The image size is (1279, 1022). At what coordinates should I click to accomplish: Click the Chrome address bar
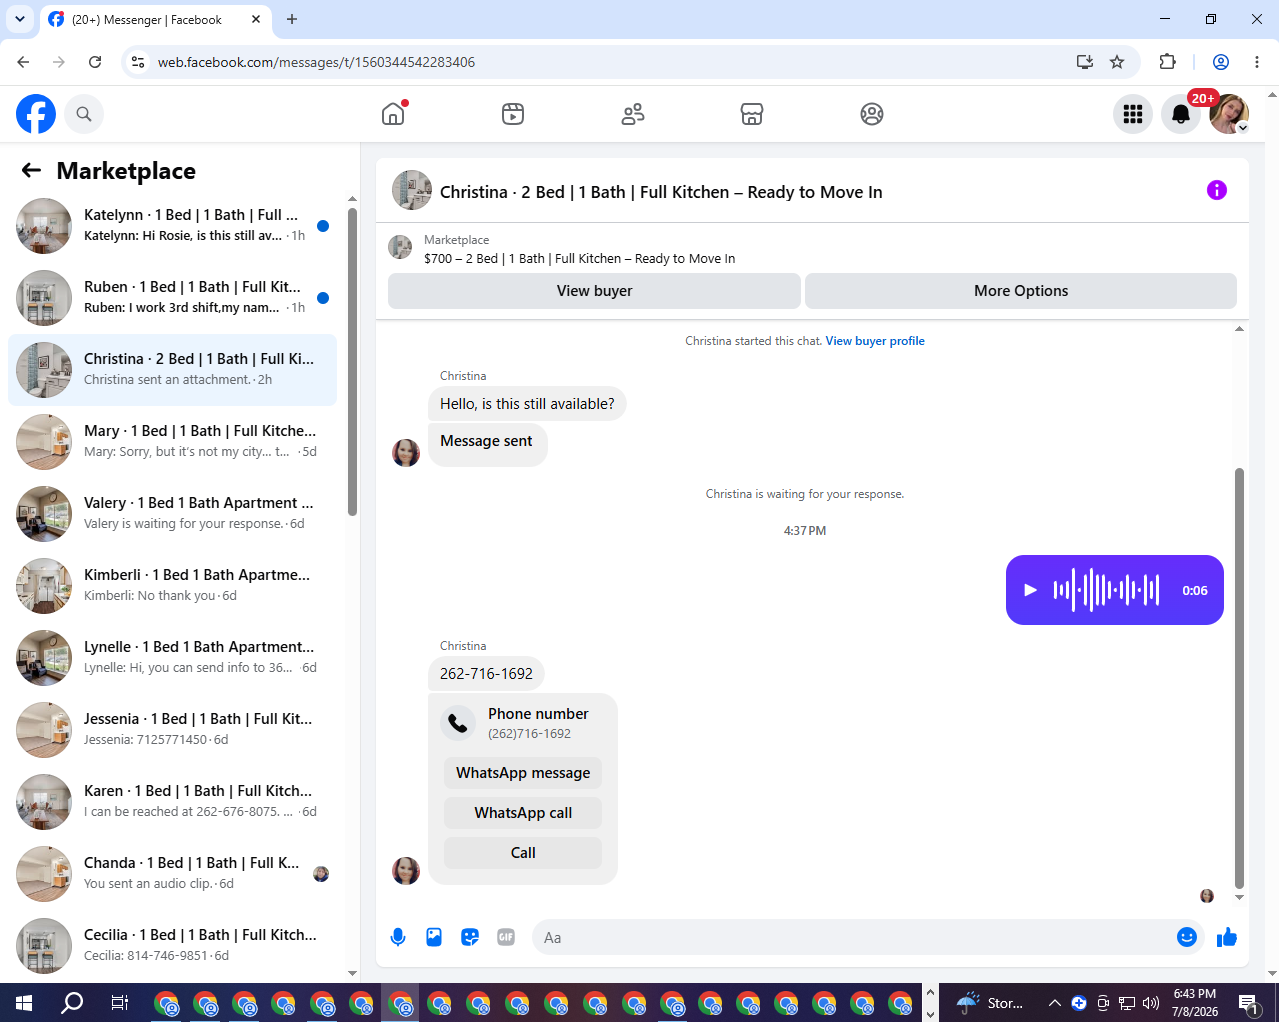(600, 62)
